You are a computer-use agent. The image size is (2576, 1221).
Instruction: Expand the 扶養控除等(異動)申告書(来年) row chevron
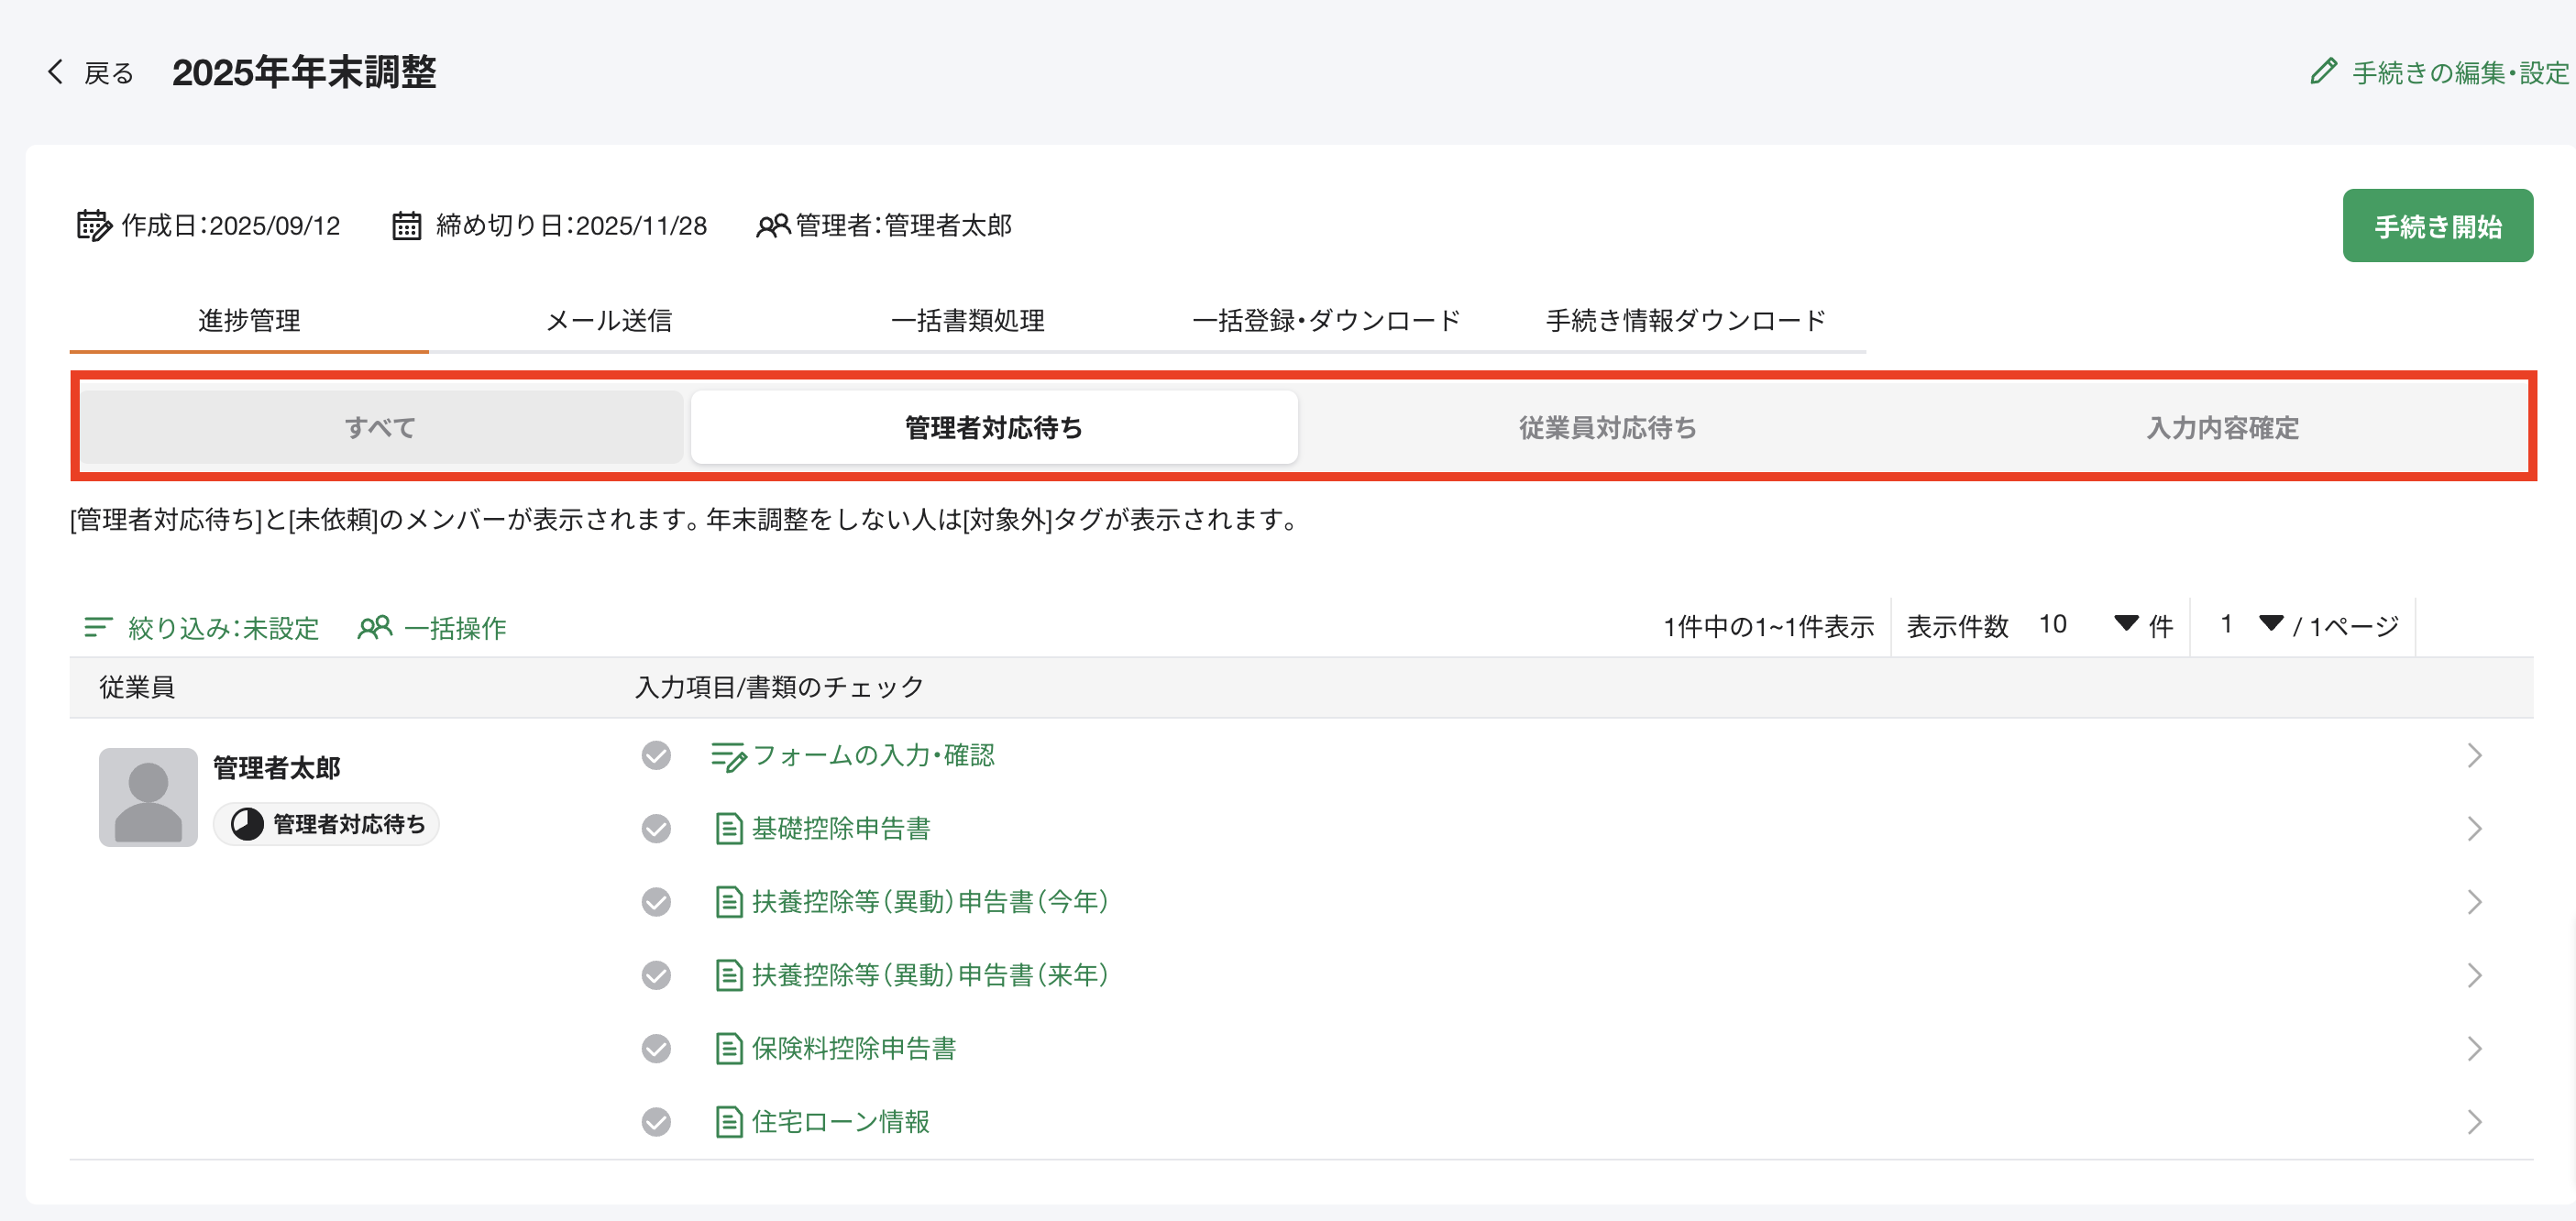click(2474, 975)
